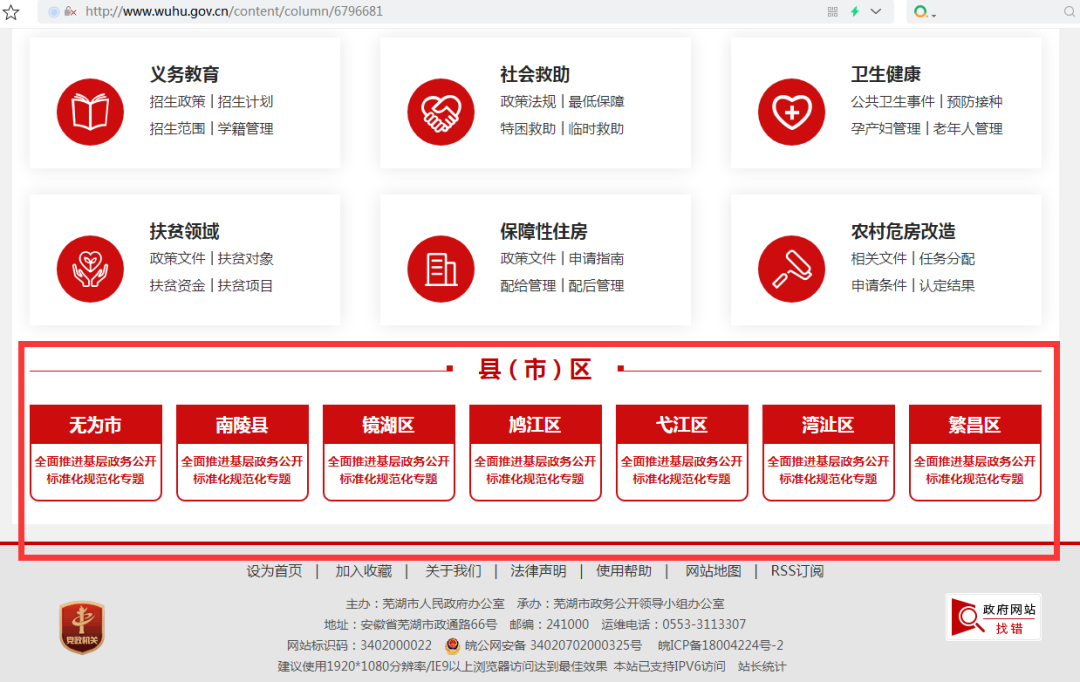The image size is (1080, 682).
Task: Open RSS订阅 footer link
Action: [797, 571]
